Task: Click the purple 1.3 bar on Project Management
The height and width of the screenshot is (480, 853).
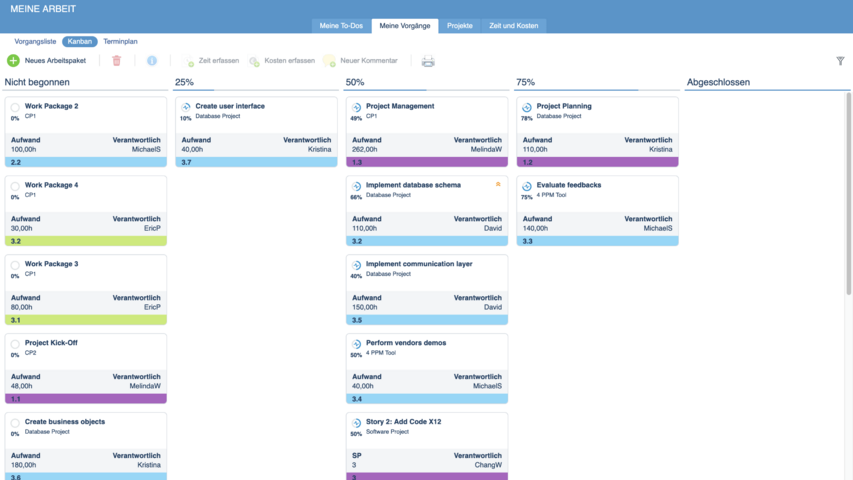Action: click(427, 161)
